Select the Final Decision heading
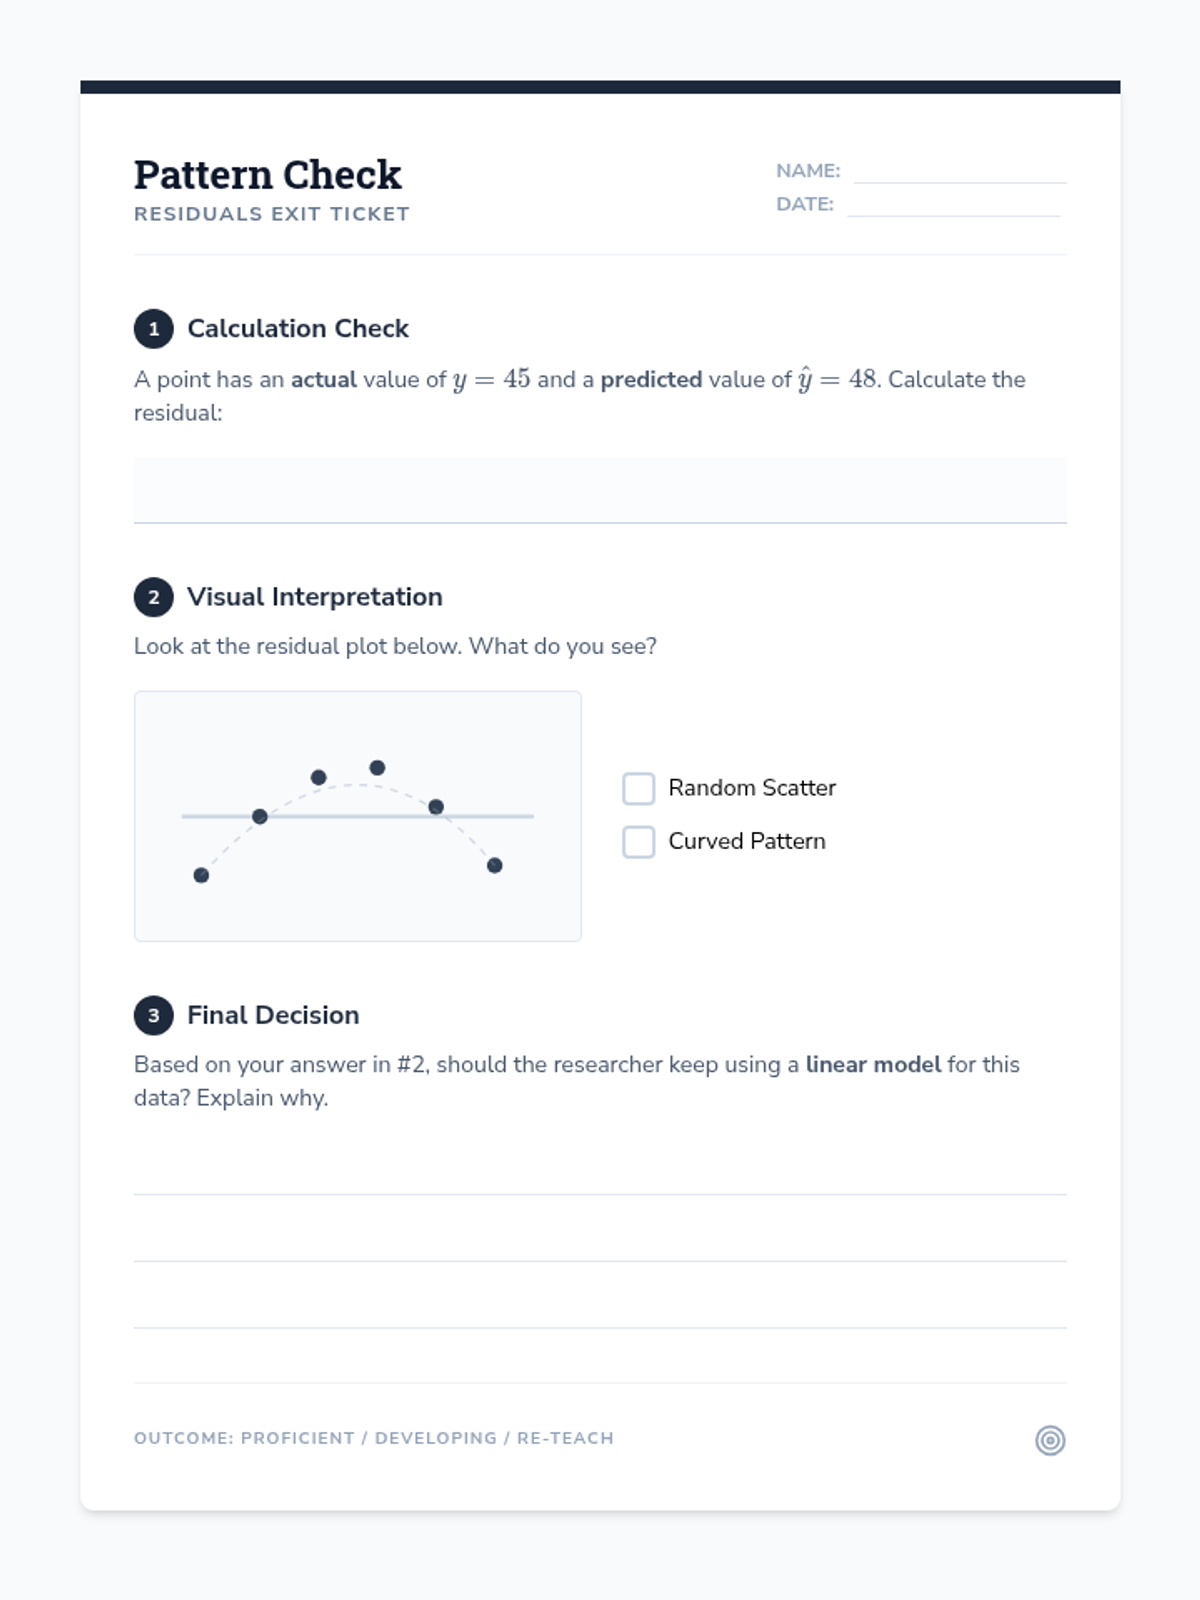Screen dimensions: 1200x1600 tap(273, 1015)
